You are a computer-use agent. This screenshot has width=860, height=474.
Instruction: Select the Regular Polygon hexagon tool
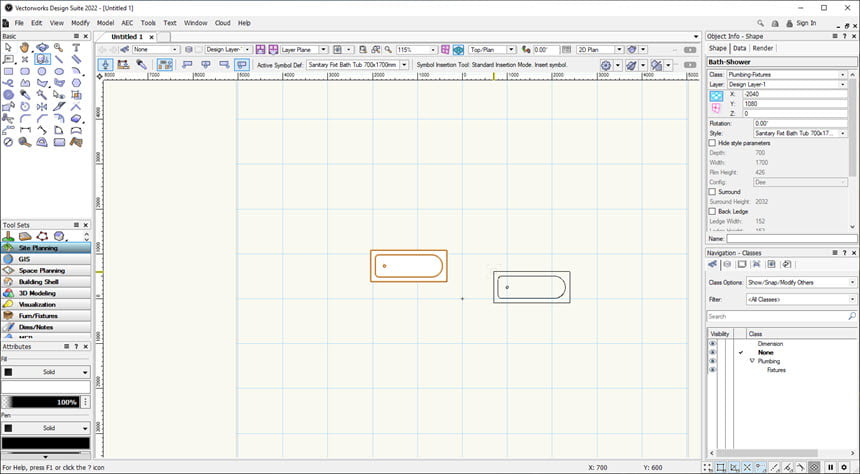(76, 83)
